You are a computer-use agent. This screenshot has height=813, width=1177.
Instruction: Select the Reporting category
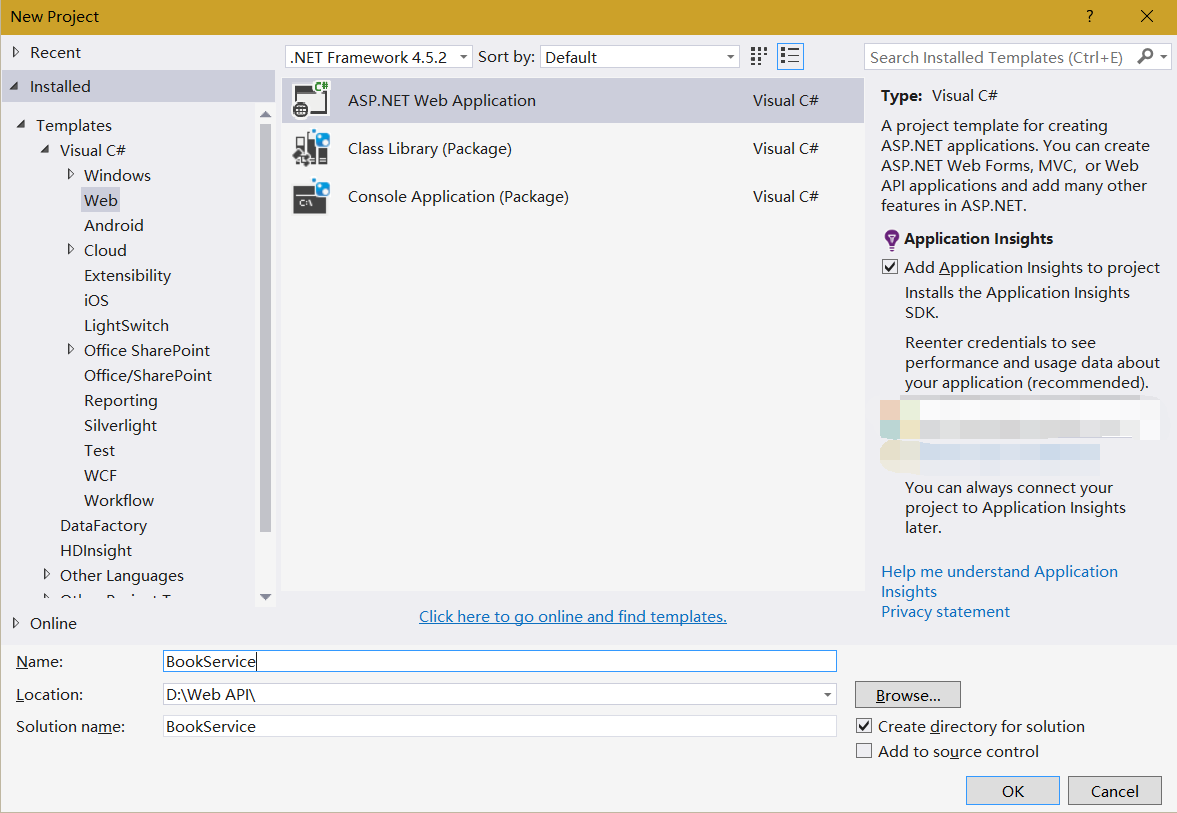(x=121, y=401)
